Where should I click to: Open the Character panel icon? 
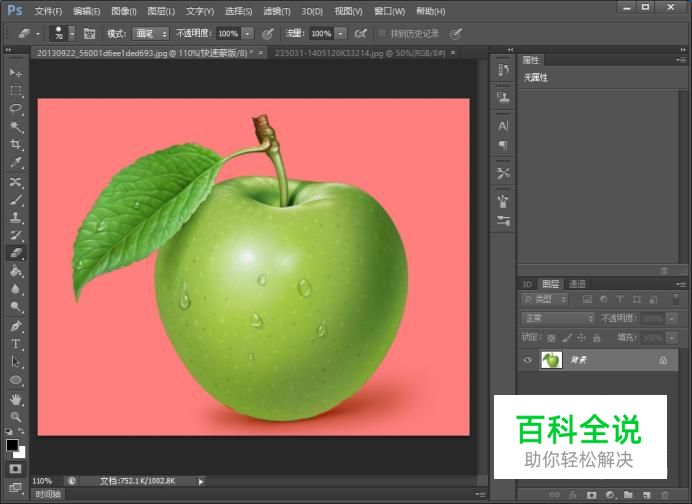point(503,126)
